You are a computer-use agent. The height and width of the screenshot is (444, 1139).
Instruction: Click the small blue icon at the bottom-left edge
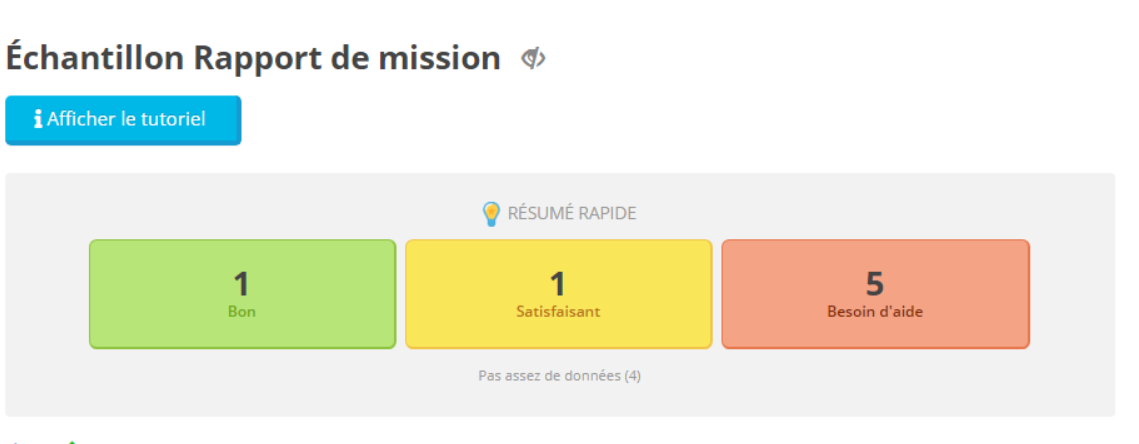click(16, 442)
